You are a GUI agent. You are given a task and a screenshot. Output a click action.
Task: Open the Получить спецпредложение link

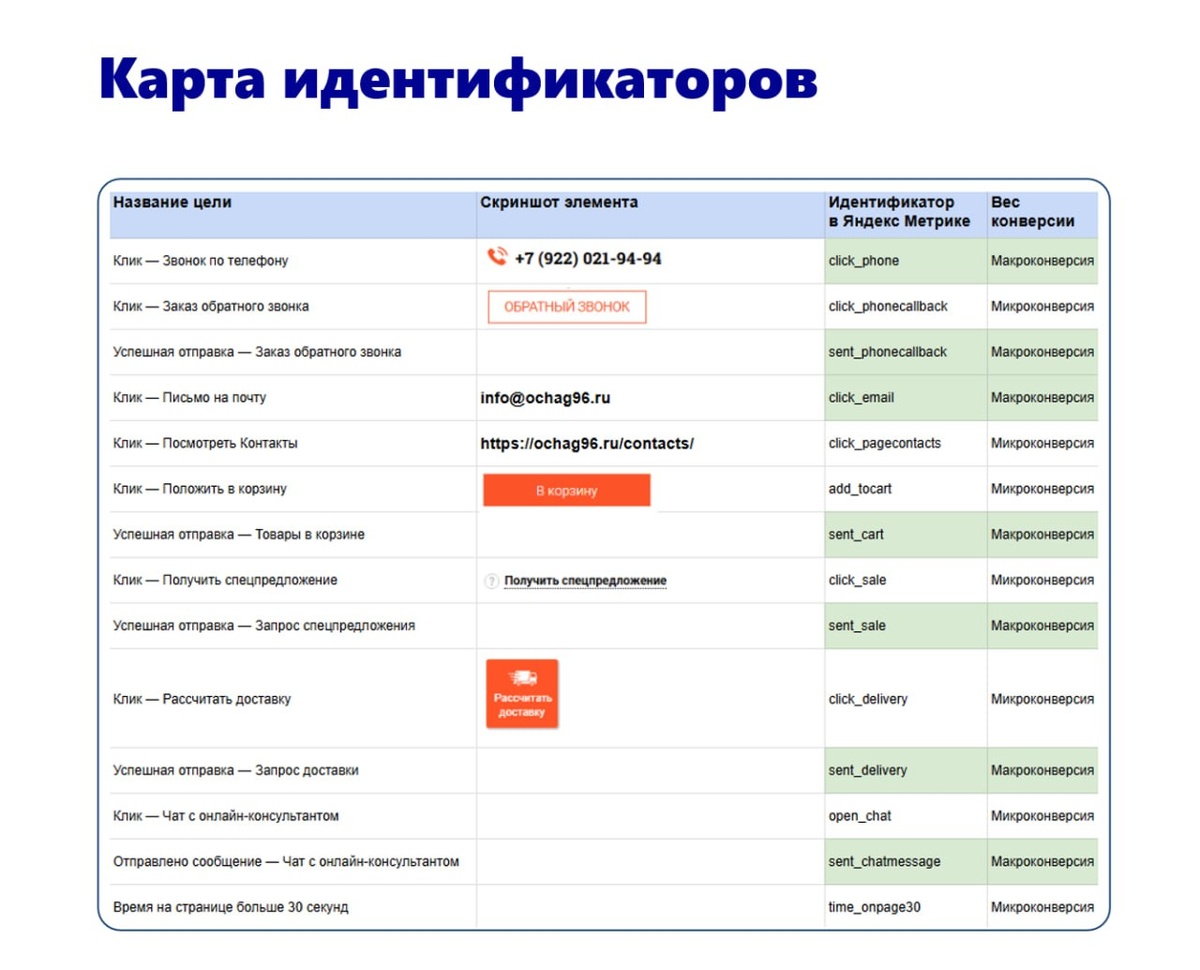point(585,581)
